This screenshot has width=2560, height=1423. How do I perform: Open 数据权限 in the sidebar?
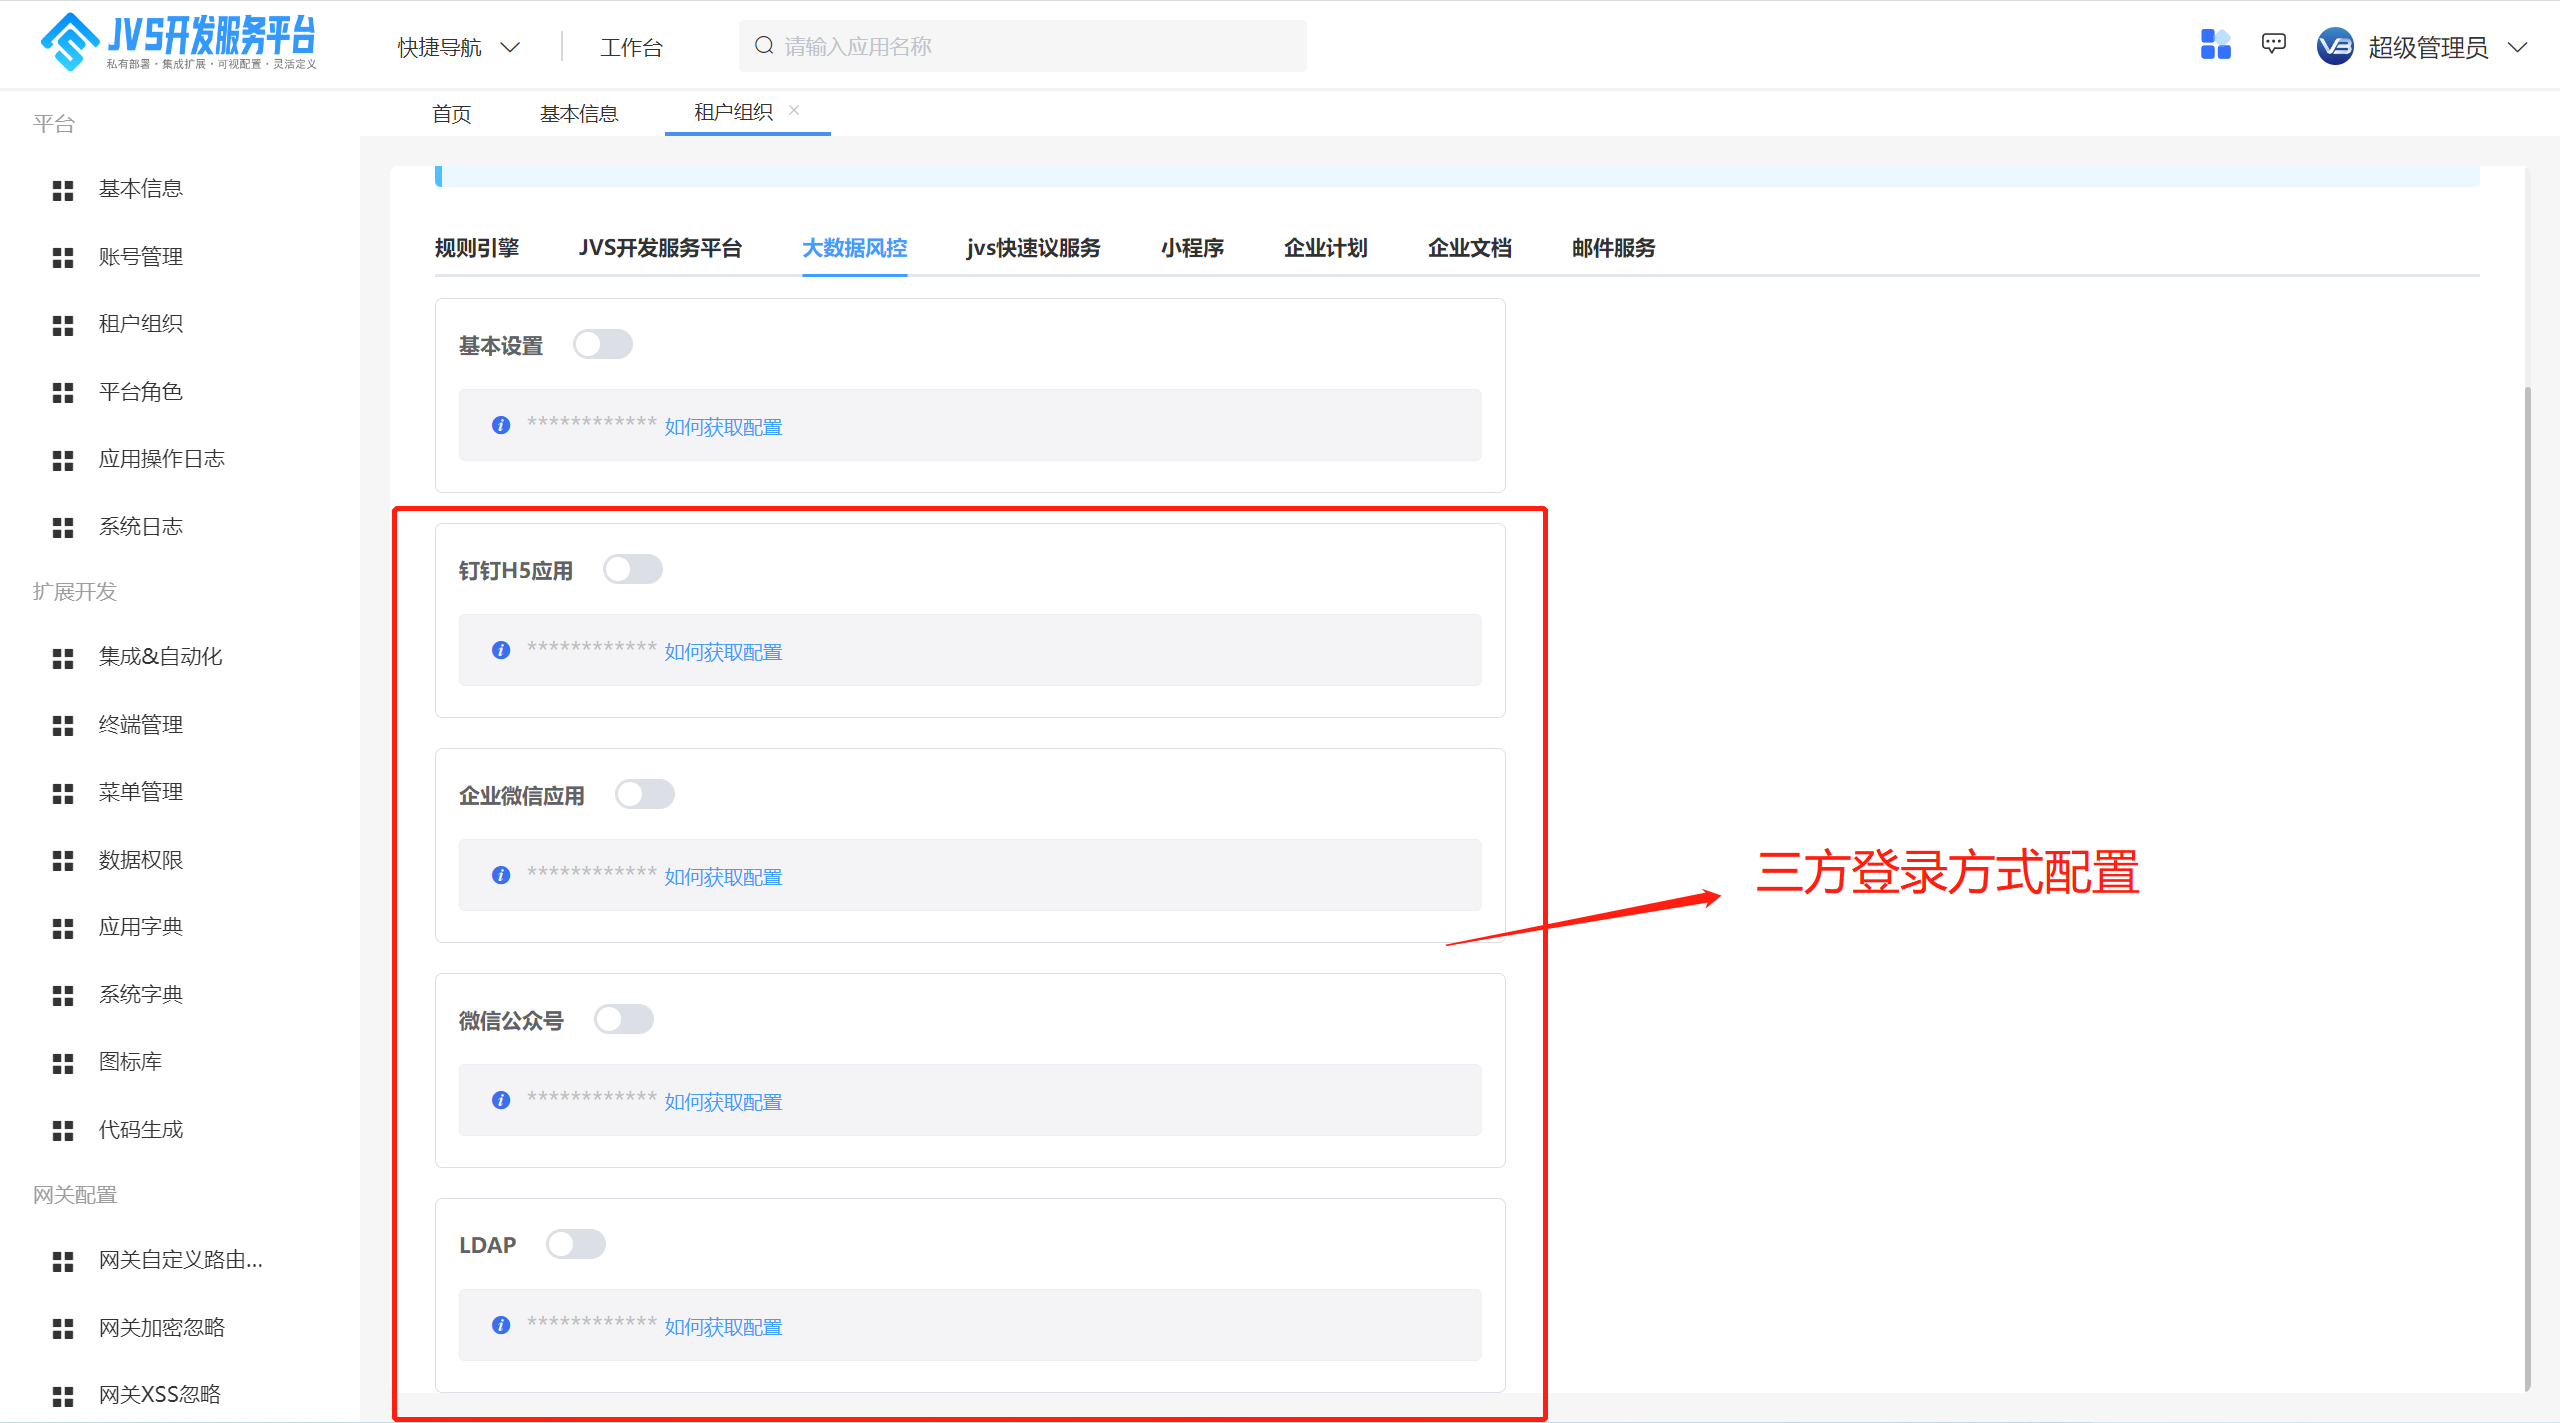pyautogui.click(x=140, y=860)
